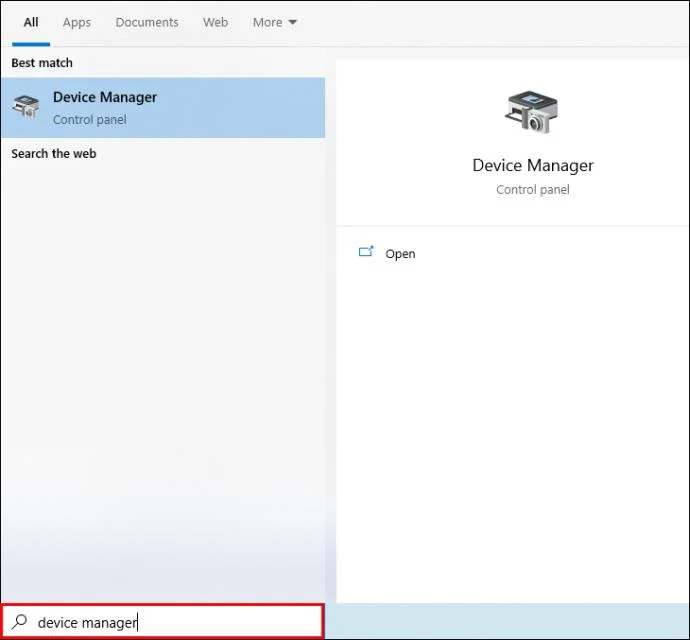Screen dimensions: 690x640
Task: Click the search magnifier icon
Action: (x=19, y=622)
